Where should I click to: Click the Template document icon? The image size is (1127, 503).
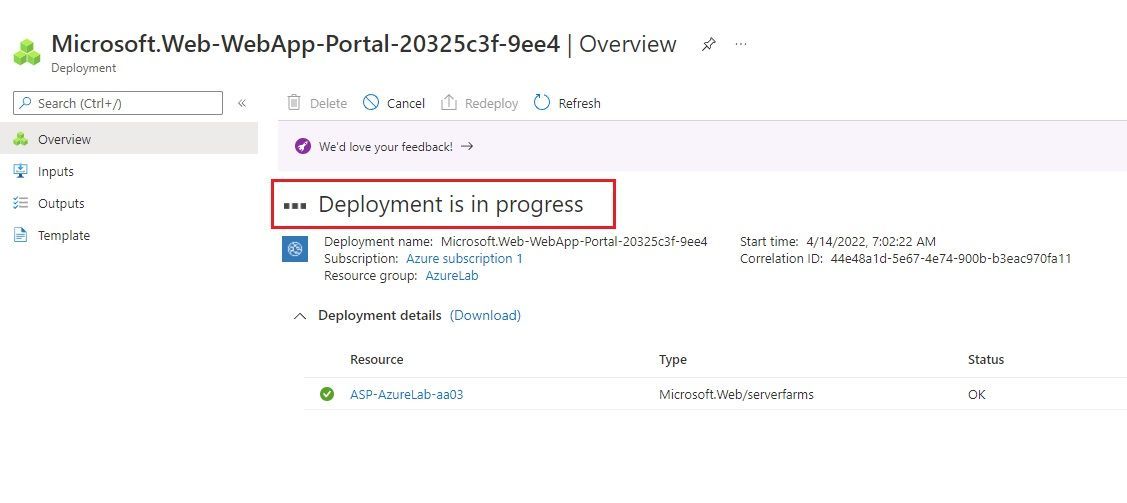[21, 235]
